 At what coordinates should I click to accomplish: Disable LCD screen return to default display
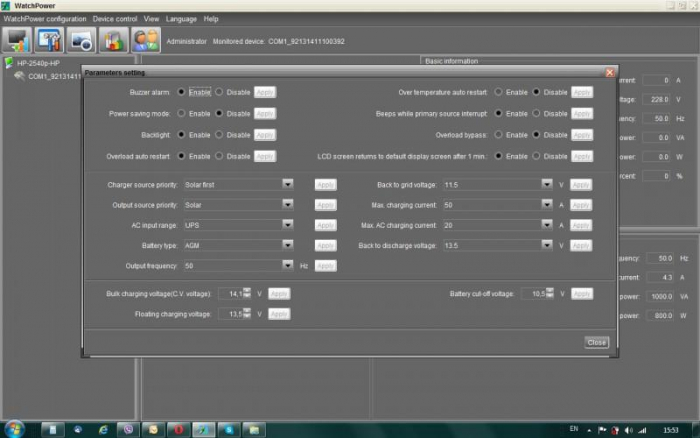tap(536, 156)
